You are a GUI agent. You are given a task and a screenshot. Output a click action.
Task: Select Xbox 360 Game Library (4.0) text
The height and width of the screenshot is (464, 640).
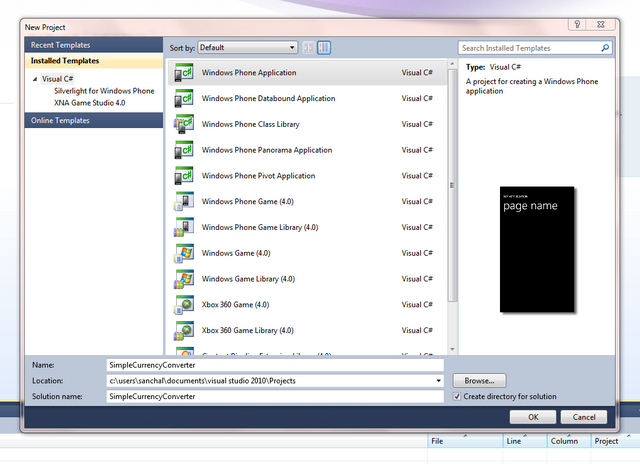pos(248,331)
